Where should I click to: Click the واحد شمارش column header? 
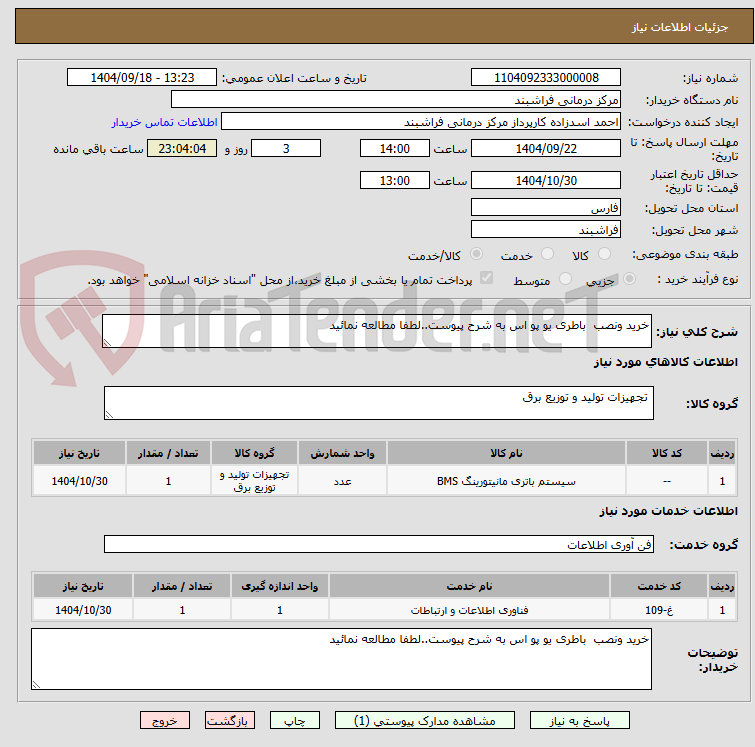pos(342,453)
